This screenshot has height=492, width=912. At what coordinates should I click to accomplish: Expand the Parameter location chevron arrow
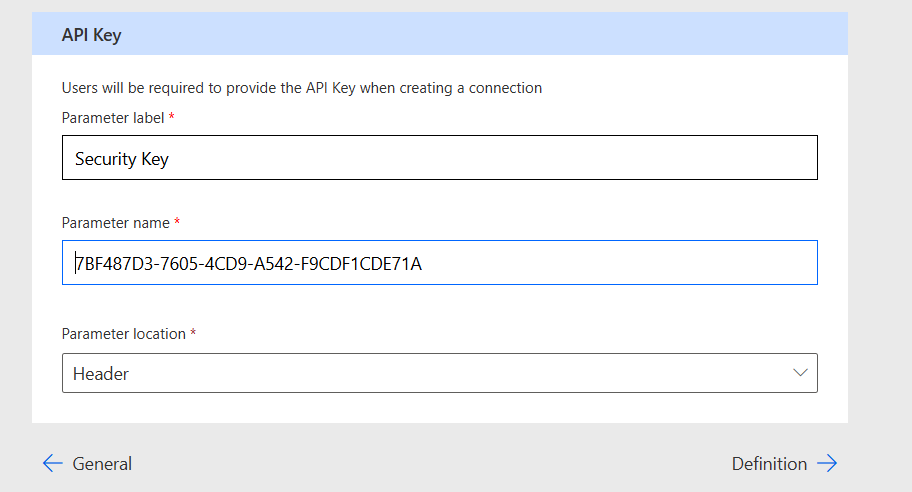point(800,373)
